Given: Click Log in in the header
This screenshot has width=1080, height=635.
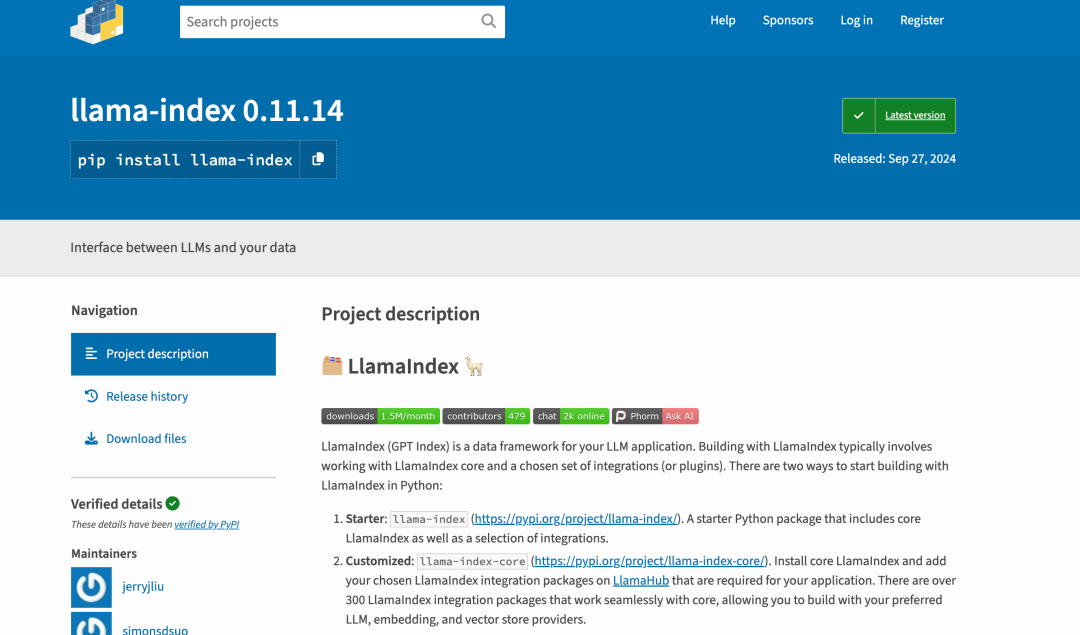Looking at the screenshot, I should [x=856, y=20].
